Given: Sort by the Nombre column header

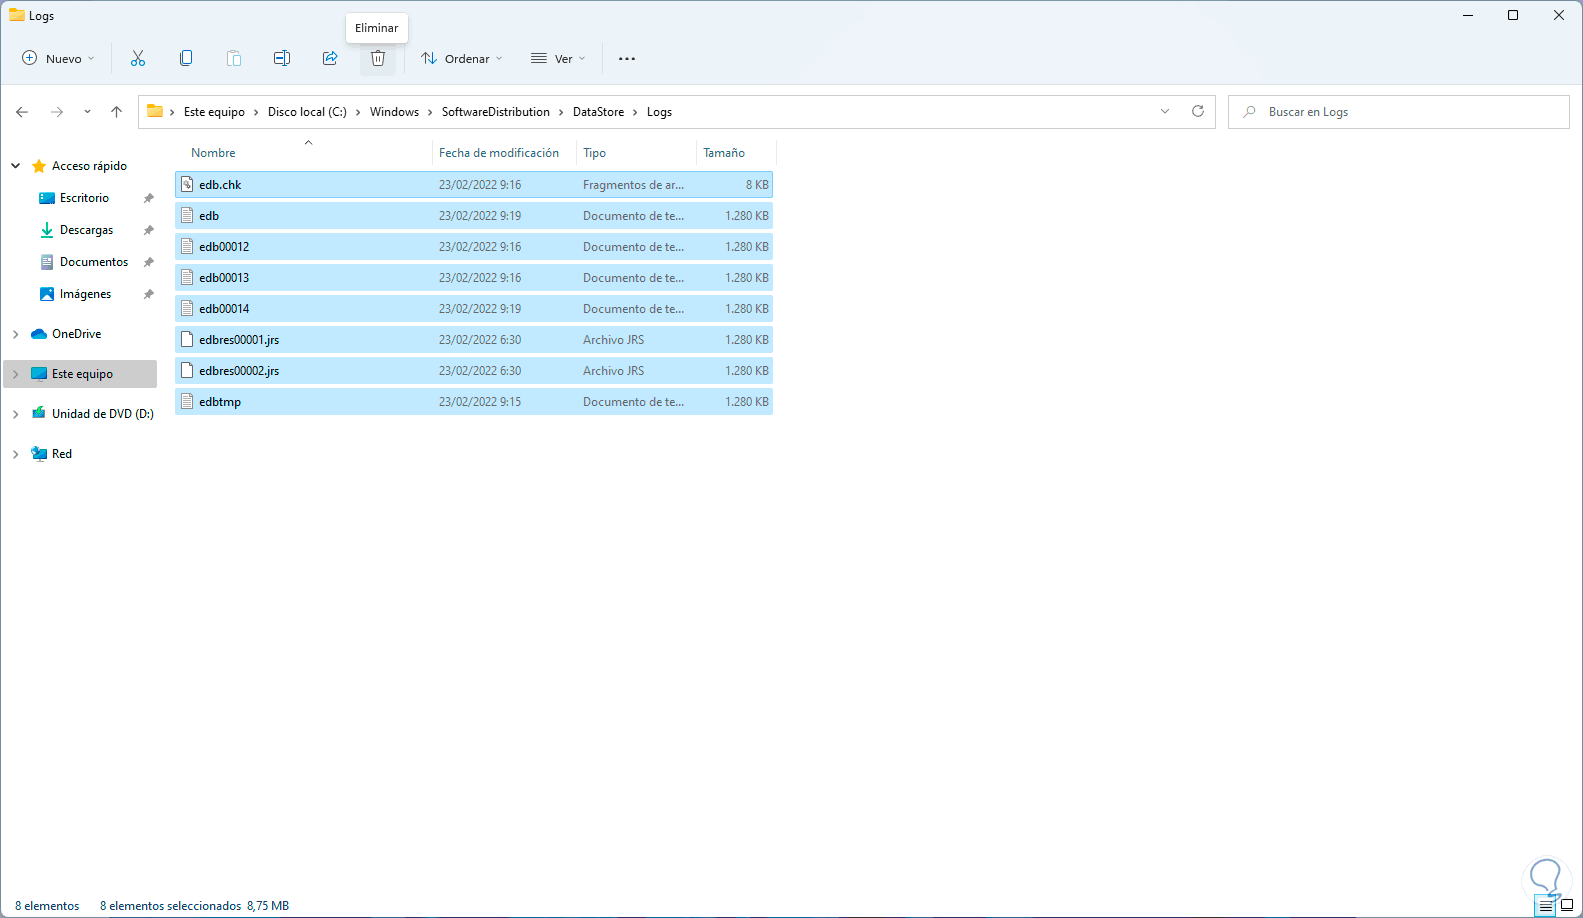Looking at the screenshot, I should (213, 153).
